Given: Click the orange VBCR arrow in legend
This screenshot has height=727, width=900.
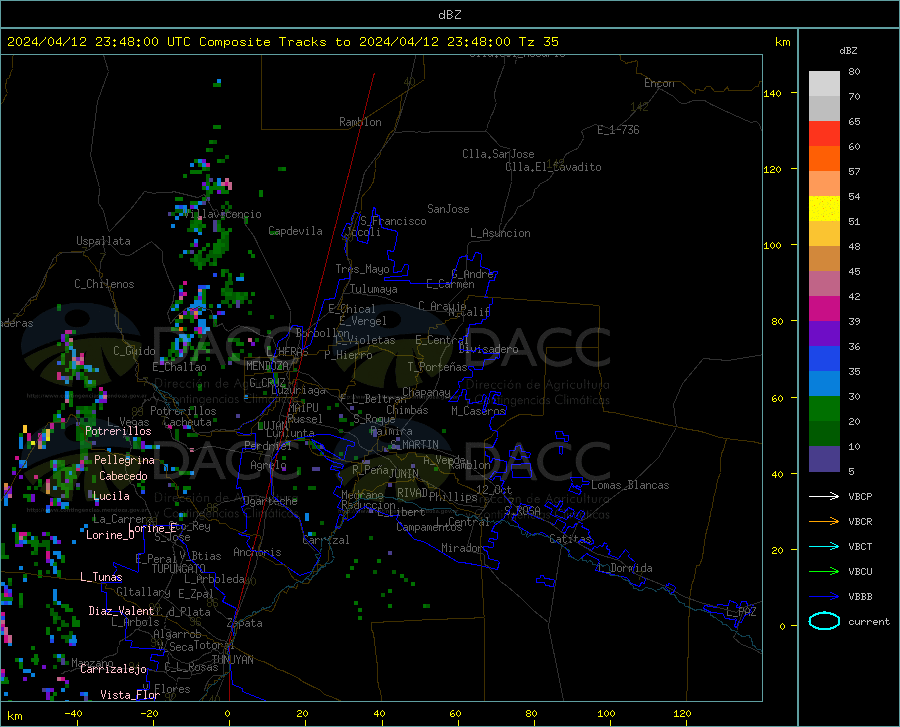Looking at the screenshot, I should click(x=824, y=522).
